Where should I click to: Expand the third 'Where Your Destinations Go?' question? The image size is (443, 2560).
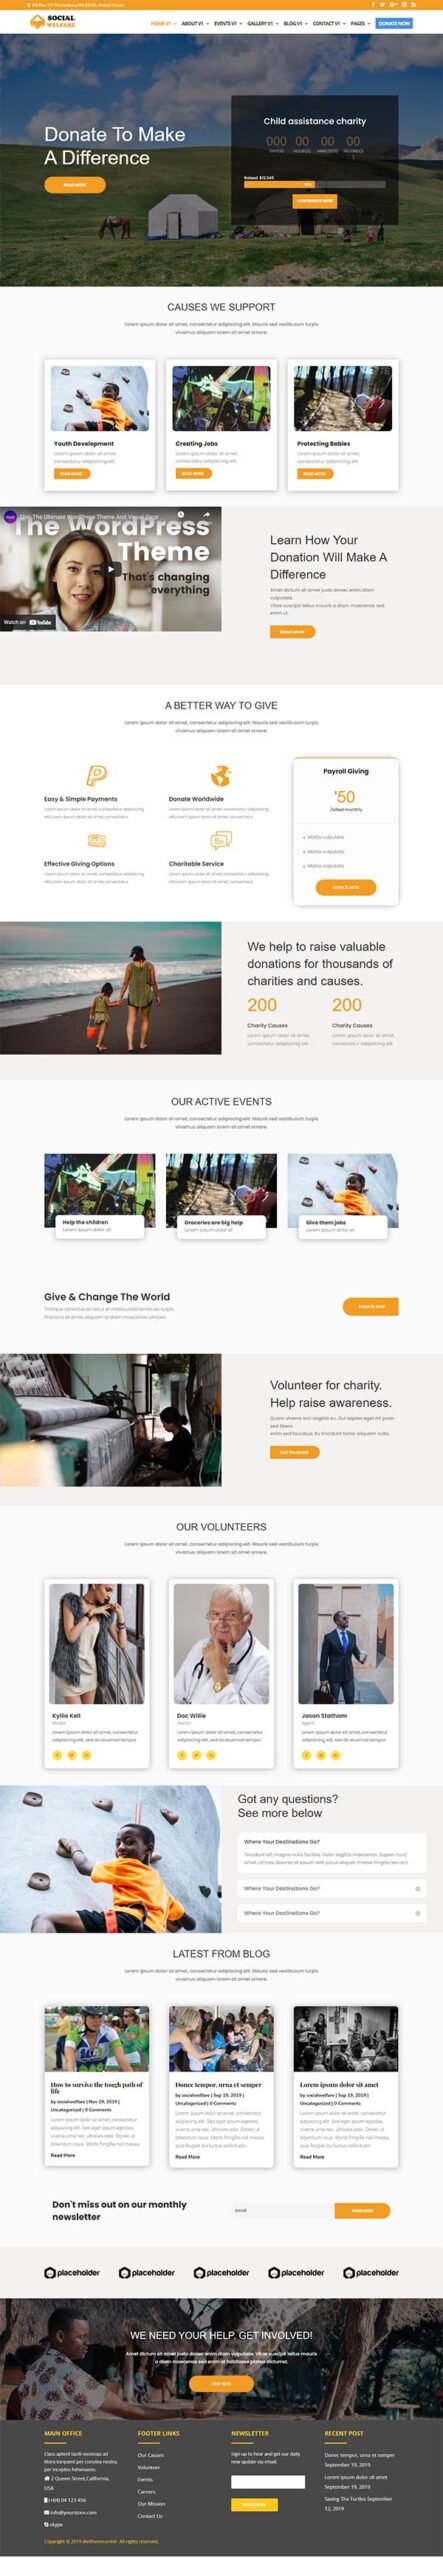pos(332,1913)
